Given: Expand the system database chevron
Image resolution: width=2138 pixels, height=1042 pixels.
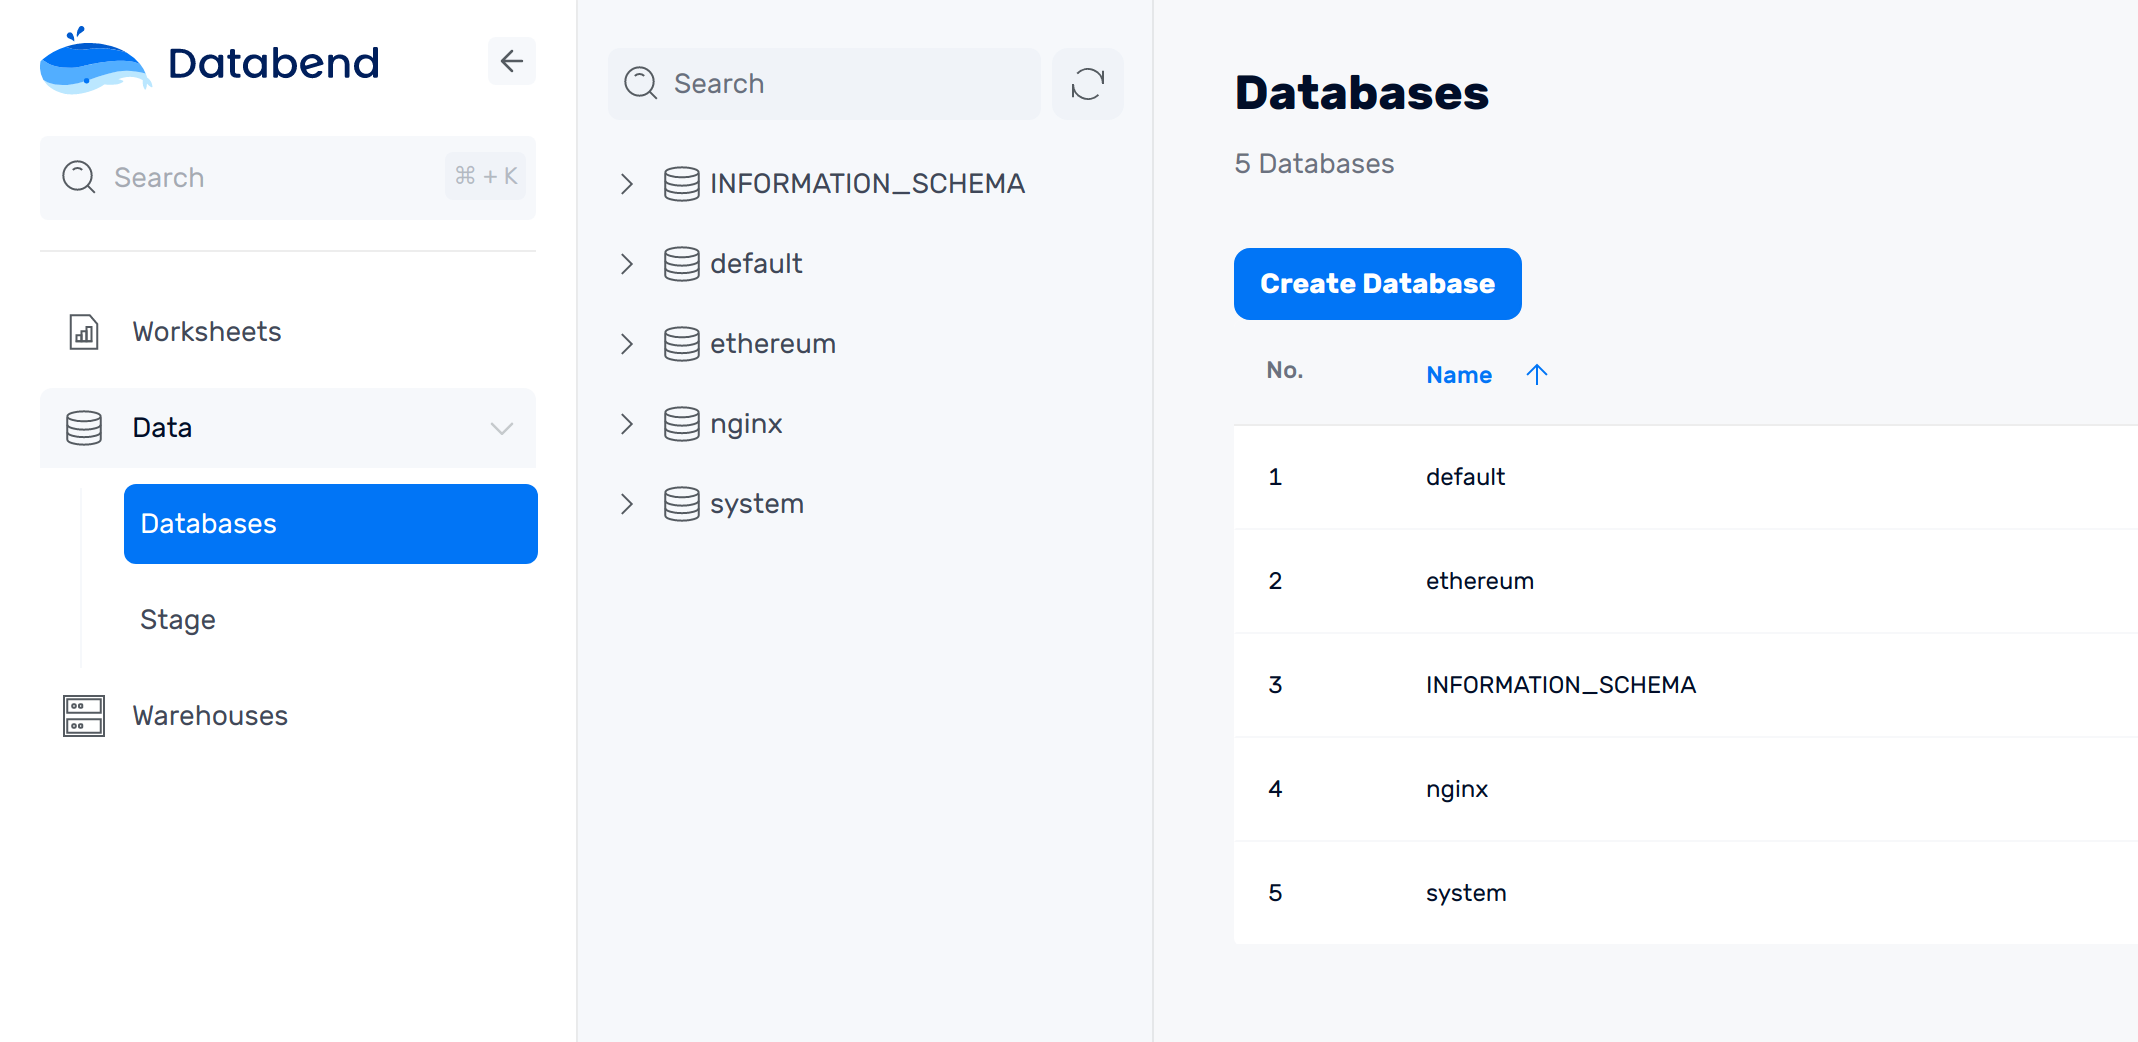Looking at the screenshot, I should click(x=627, y=504).
